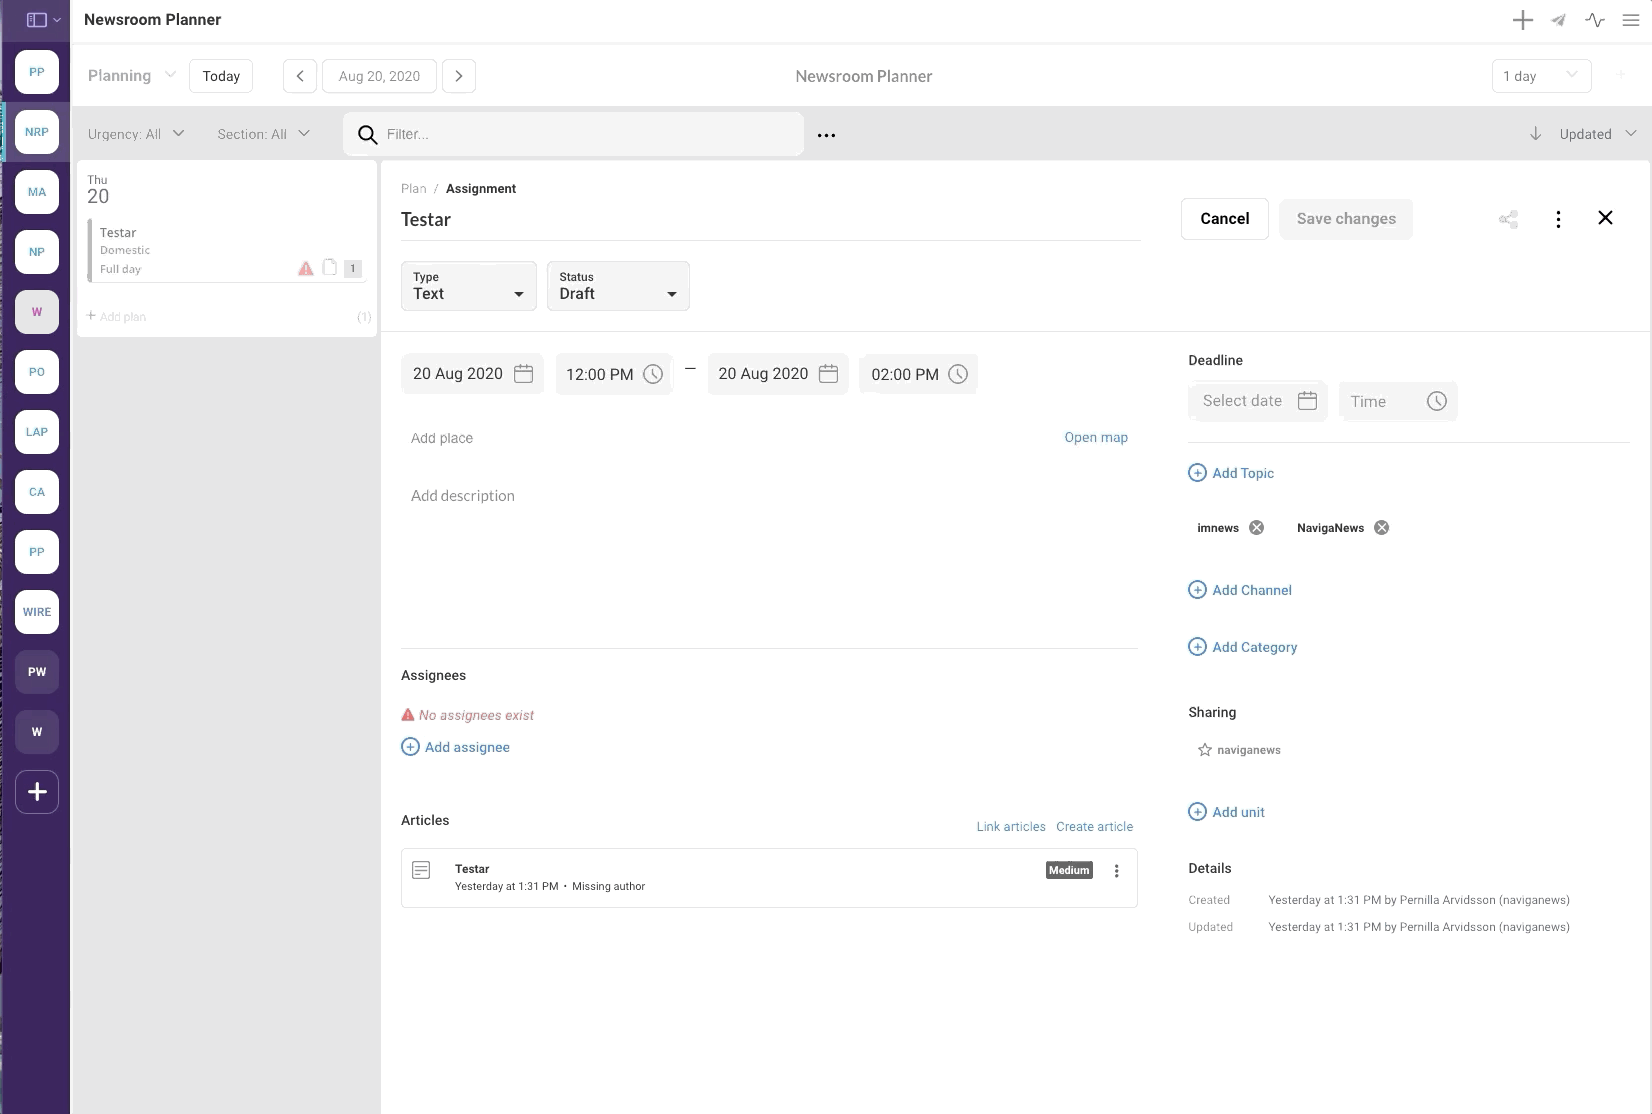The width and height of the screenshot is (1652, 1114).
Task: Switch to the WIRE sidebar app
Action: tap(37, 612)
